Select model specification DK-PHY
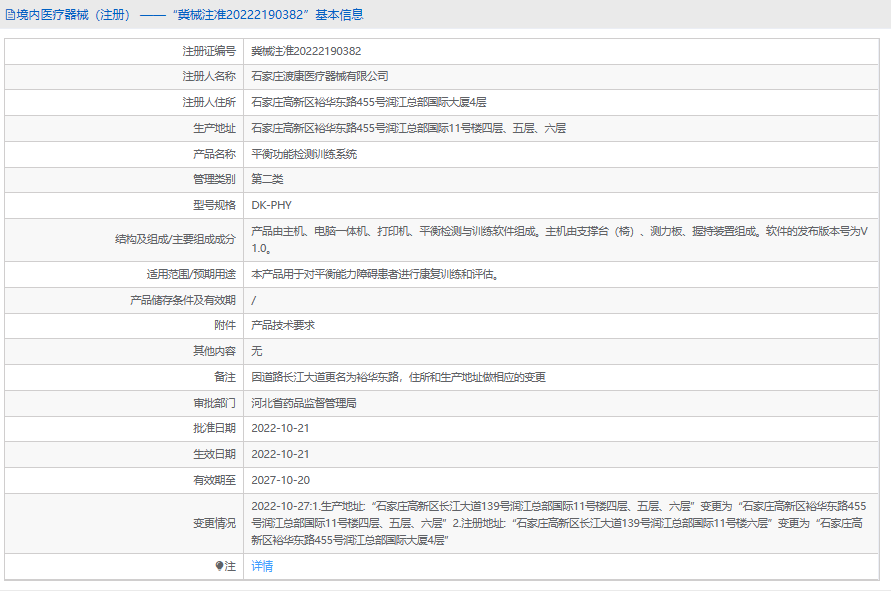The width and height of the screenshot is (891, 591). coord(272,205)
